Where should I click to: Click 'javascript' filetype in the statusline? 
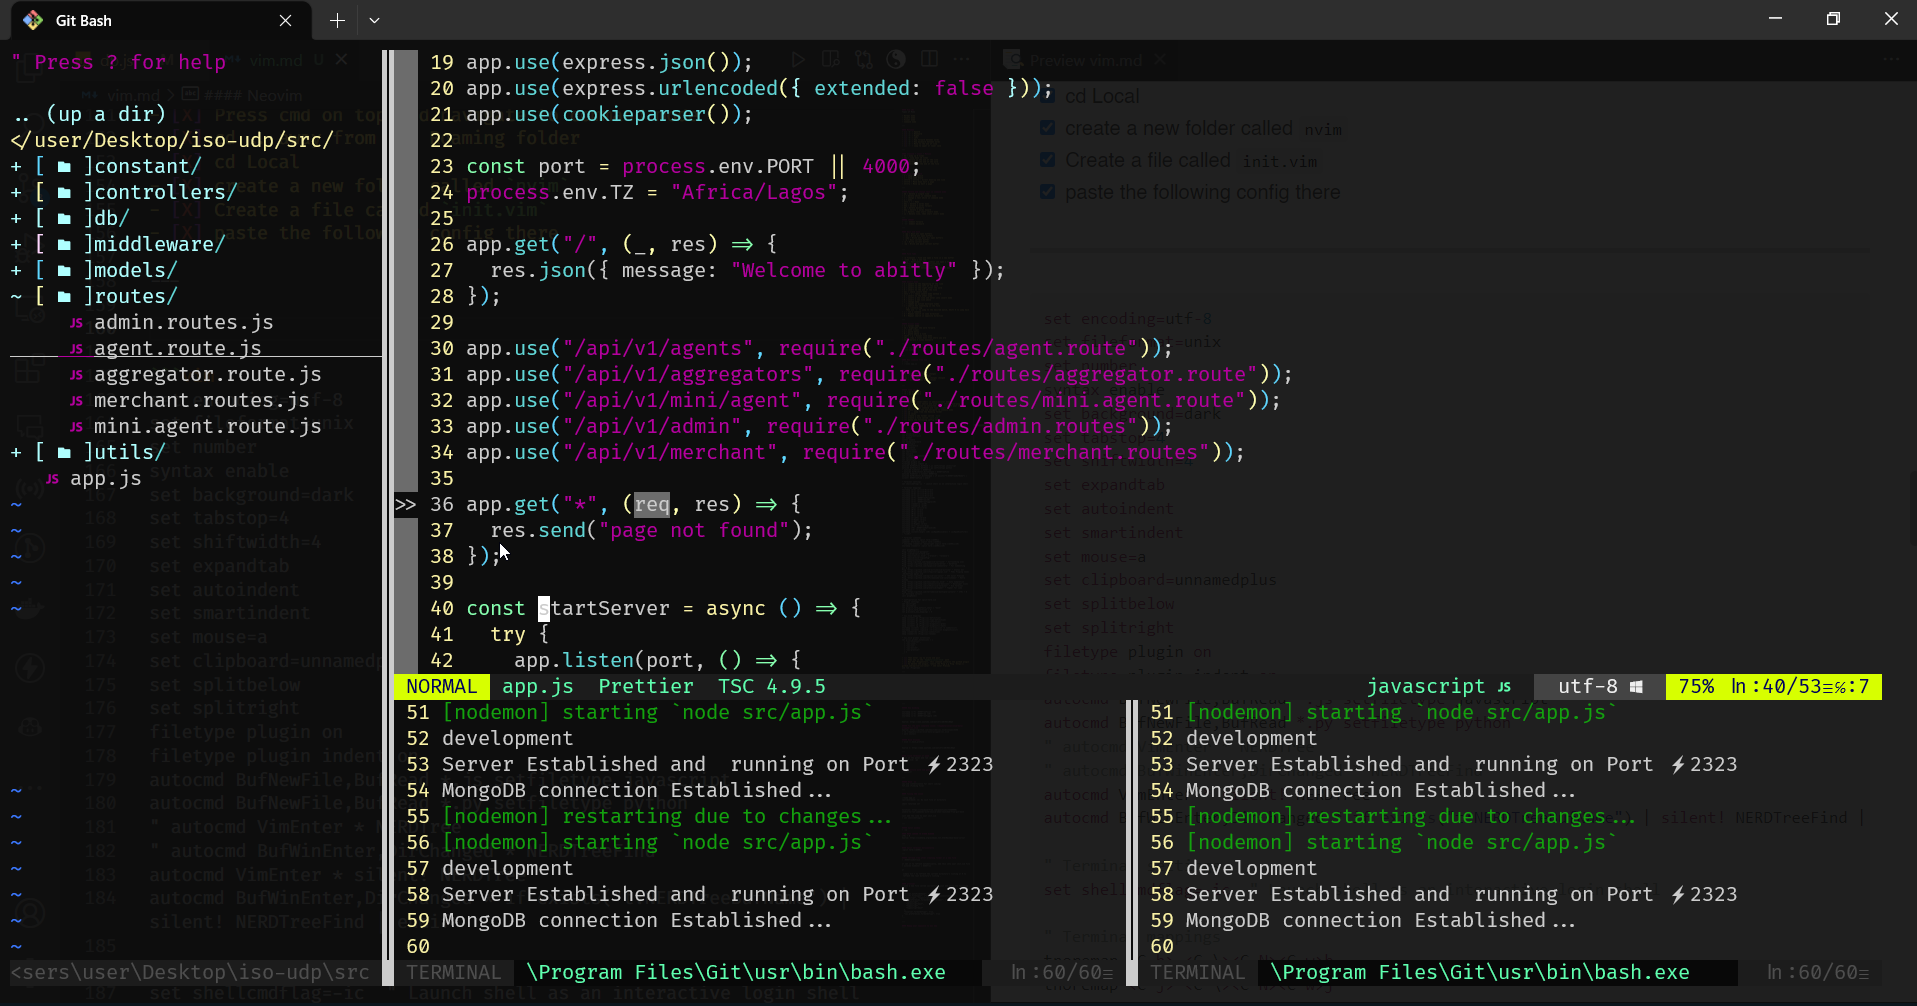(1426, 687)
